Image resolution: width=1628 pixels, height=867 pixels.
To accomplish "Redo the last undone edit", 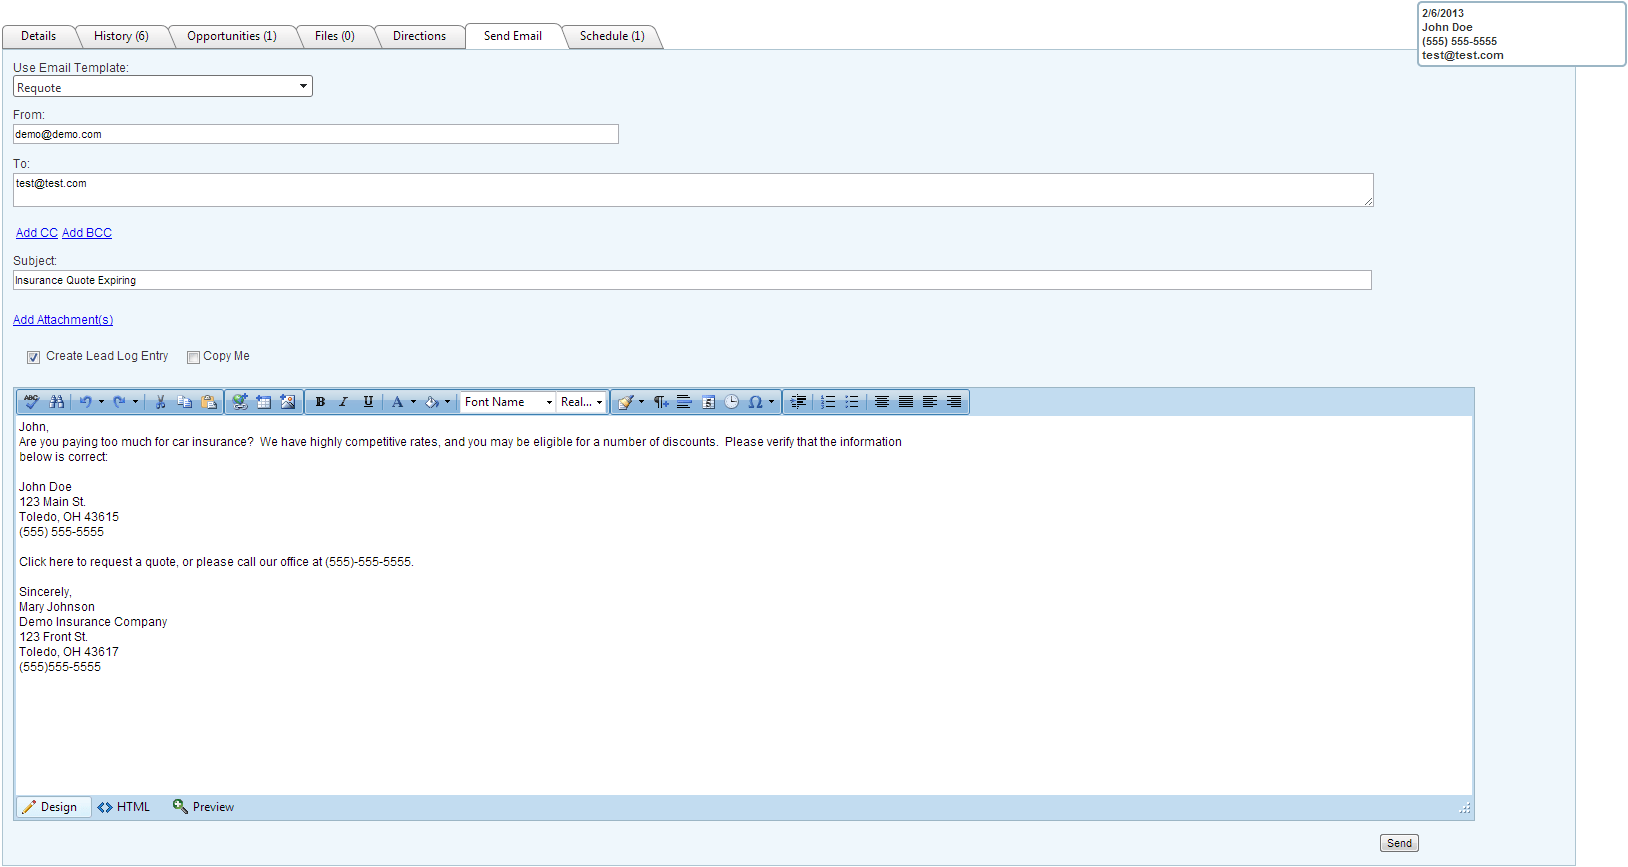I will point(120,402).
